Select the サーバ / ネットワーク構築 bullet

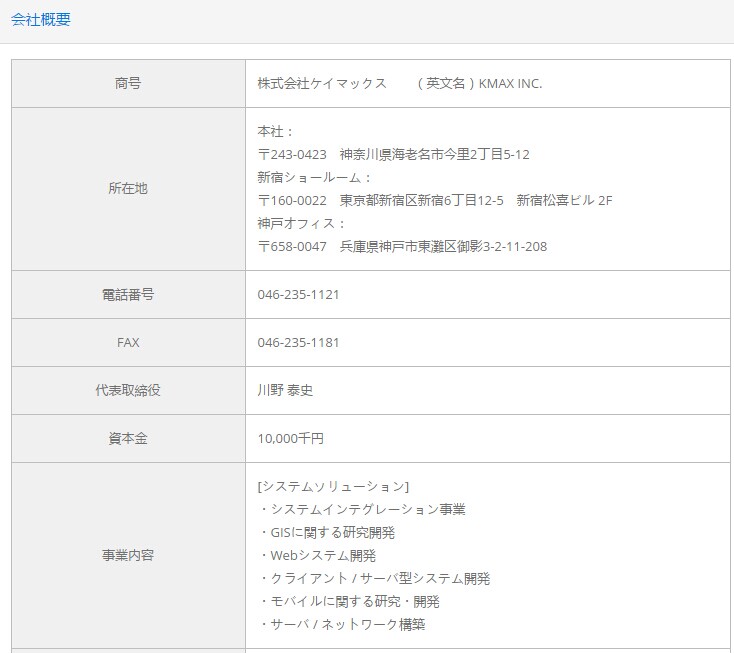tap(342, 624)
